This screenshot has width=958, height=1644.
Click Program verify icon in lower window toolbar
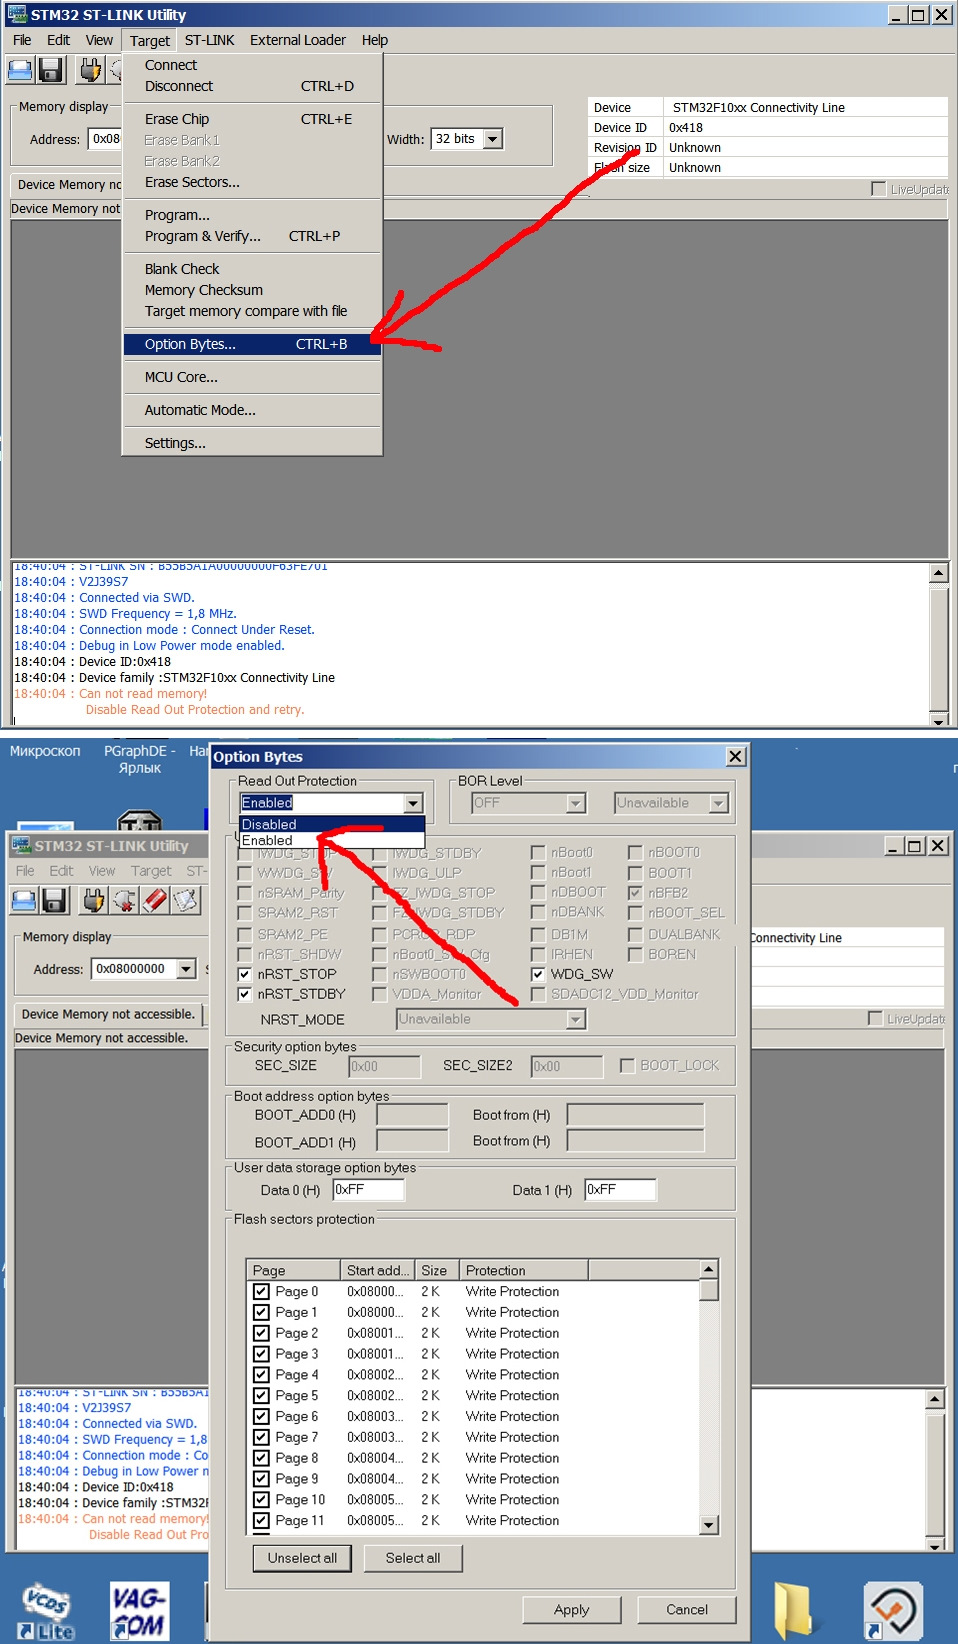186,900
